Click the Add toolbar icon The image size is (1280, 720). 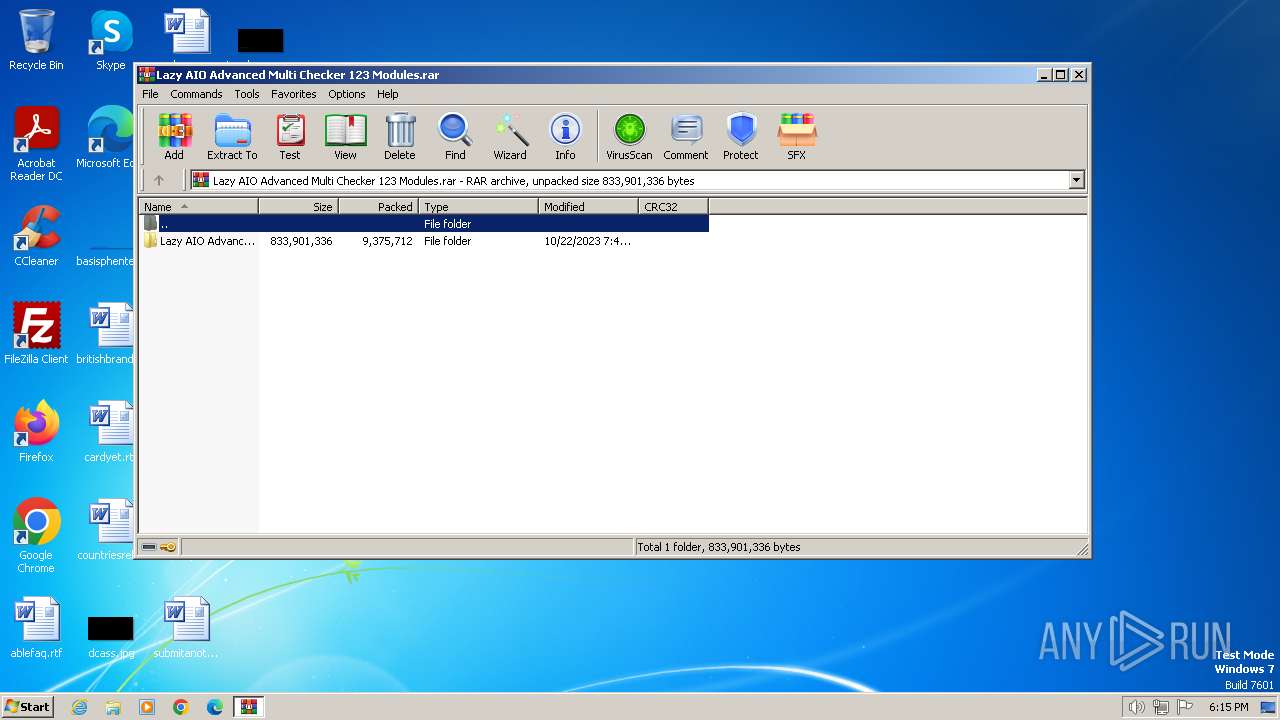174,136
